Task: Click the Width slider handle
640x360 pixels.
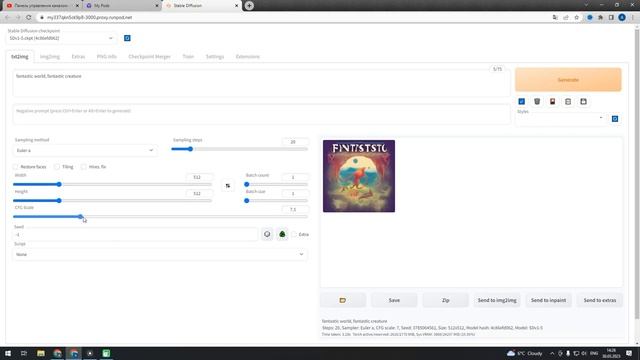Action: tap(59, 184)
